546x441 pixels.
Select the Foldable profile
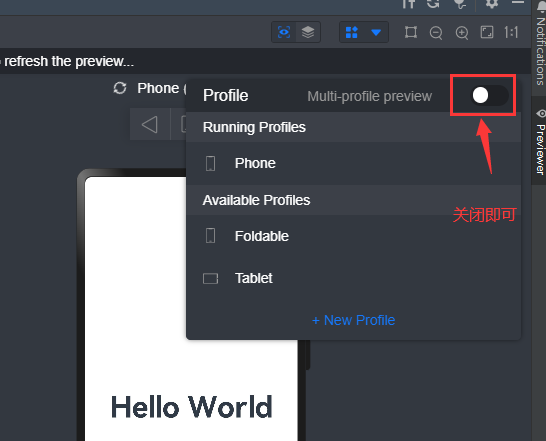click(353, 236)
